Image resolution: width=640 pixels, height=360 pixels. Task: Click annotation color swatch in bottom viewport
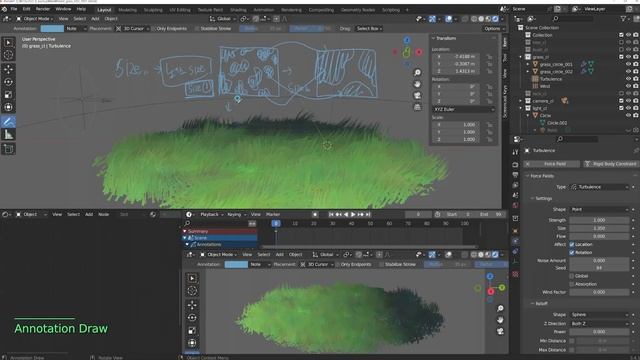coord(236,264)
